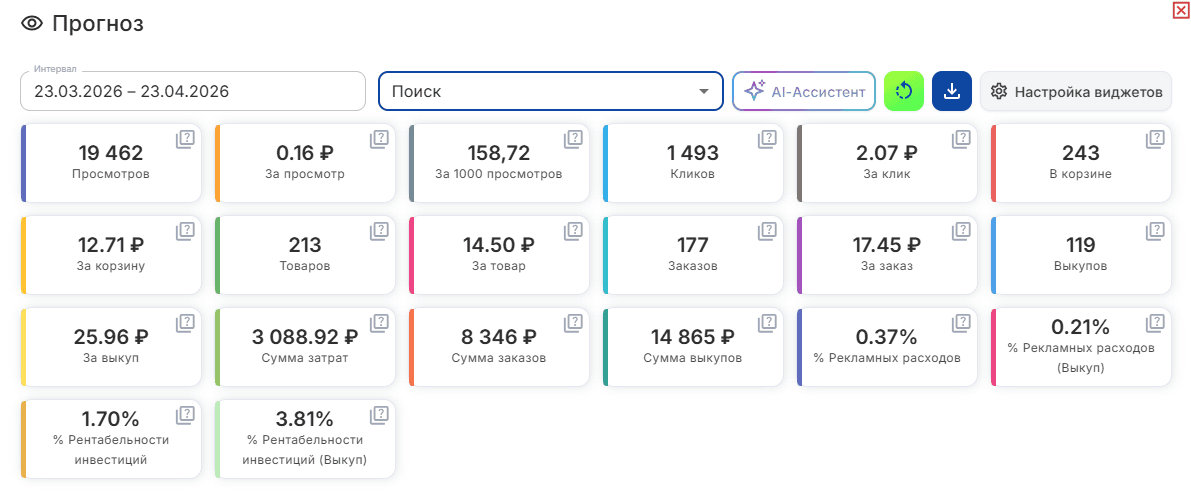1191x495 pixels.
Task: Open info icon on Сумма заказов widget
Action: [573, 323]
